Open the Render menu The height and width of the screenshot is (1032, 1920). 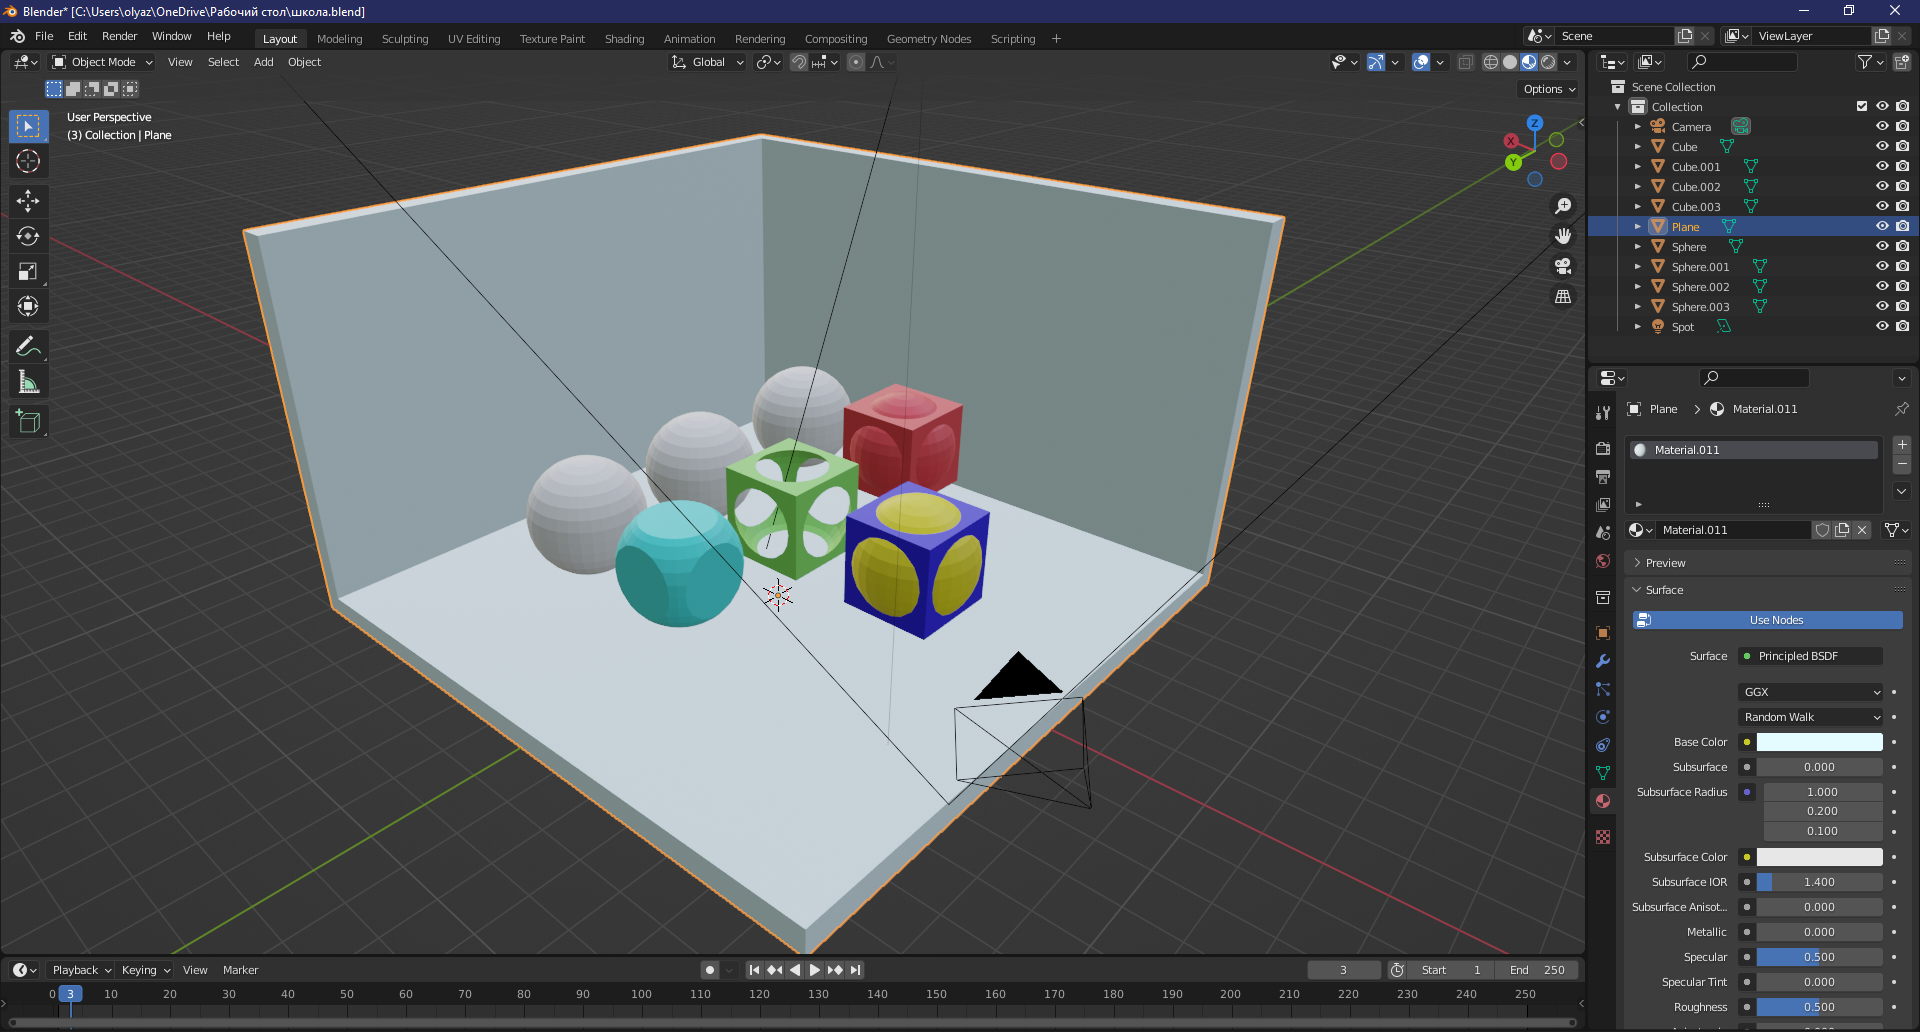(x=119, y=36)
